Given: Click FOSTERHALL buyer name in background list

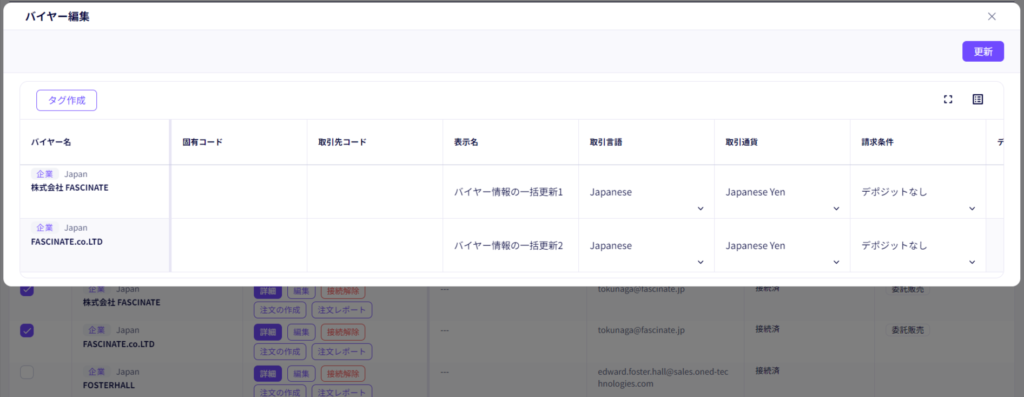Looking at the screenshot, I should tap(108, 385).
